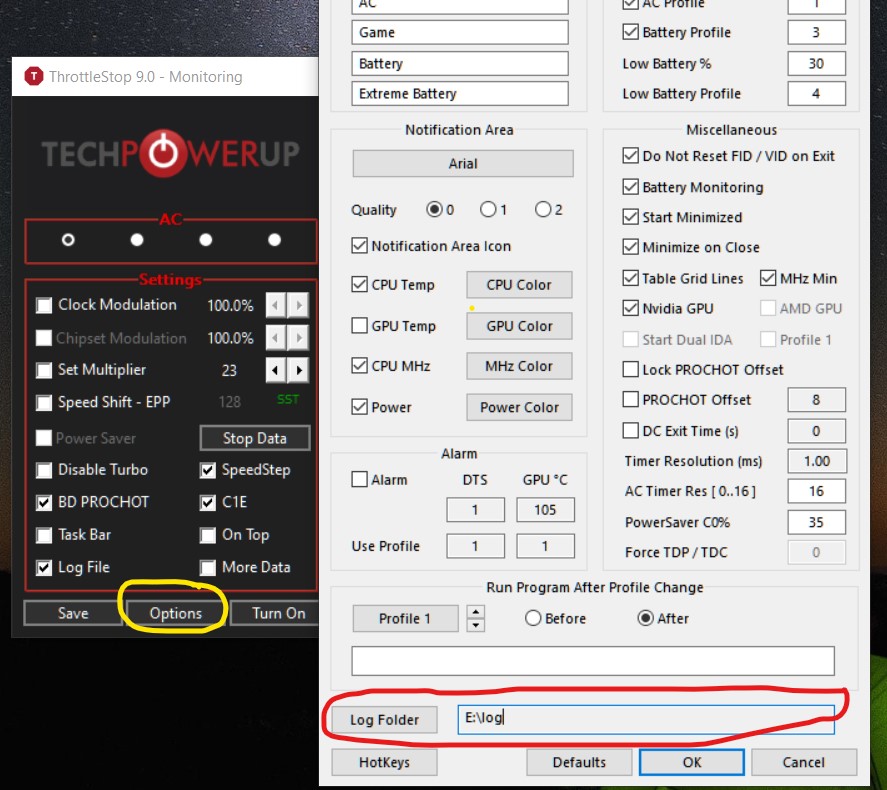Viewport: 887px width, 790px height.
Task: Click the log folder path field
Action: [645, 719]
